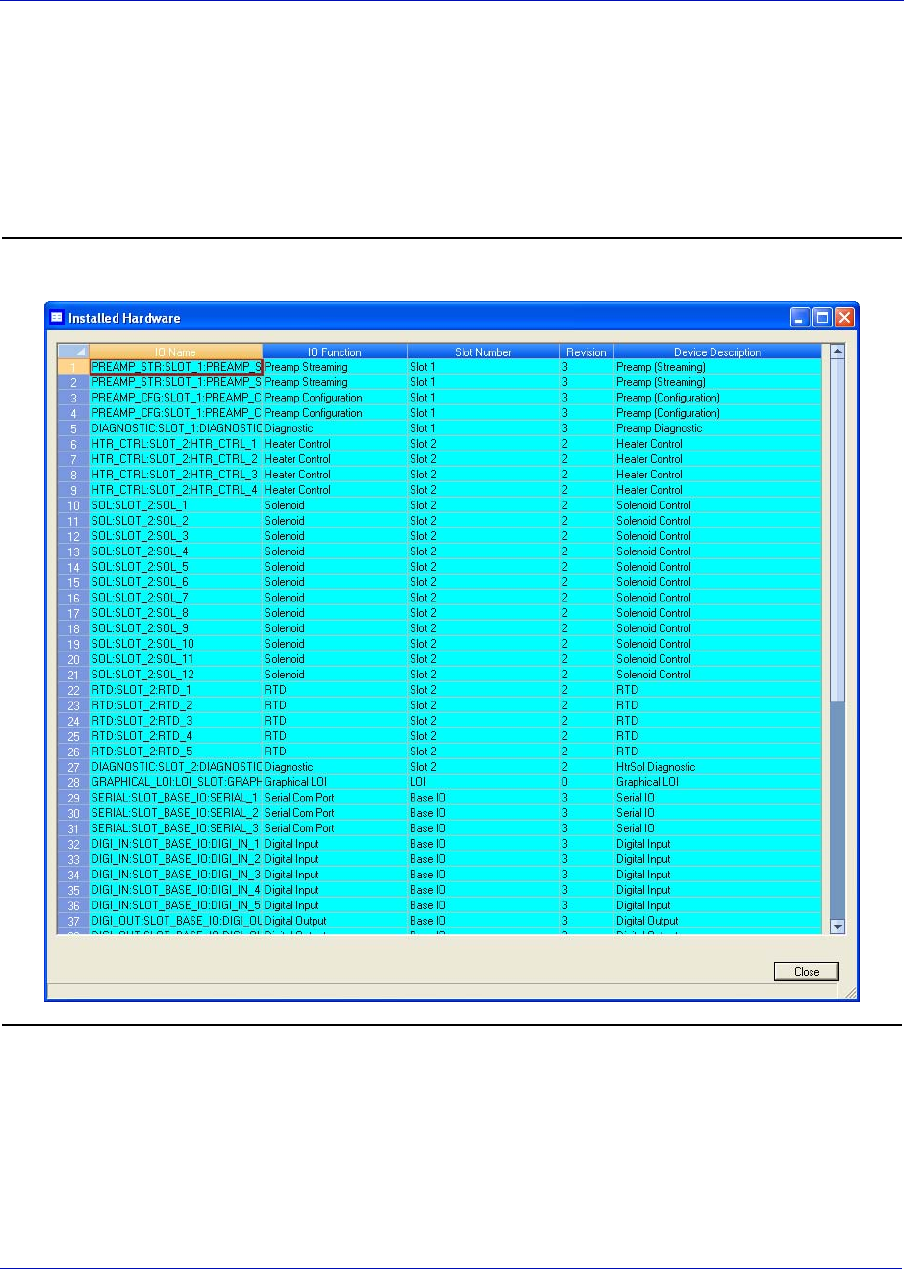Click Serial Com Port function in row 30

335,813
